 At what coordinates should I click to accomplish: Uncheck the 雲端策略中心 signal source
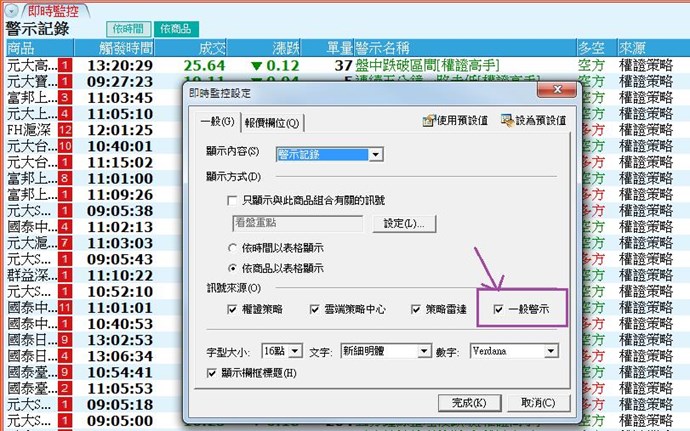tap(314, 309)
